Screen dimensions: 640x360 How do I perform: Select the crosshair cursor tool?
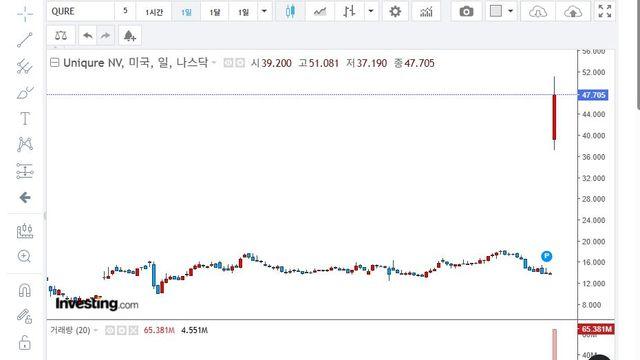(x=25, y=14)
